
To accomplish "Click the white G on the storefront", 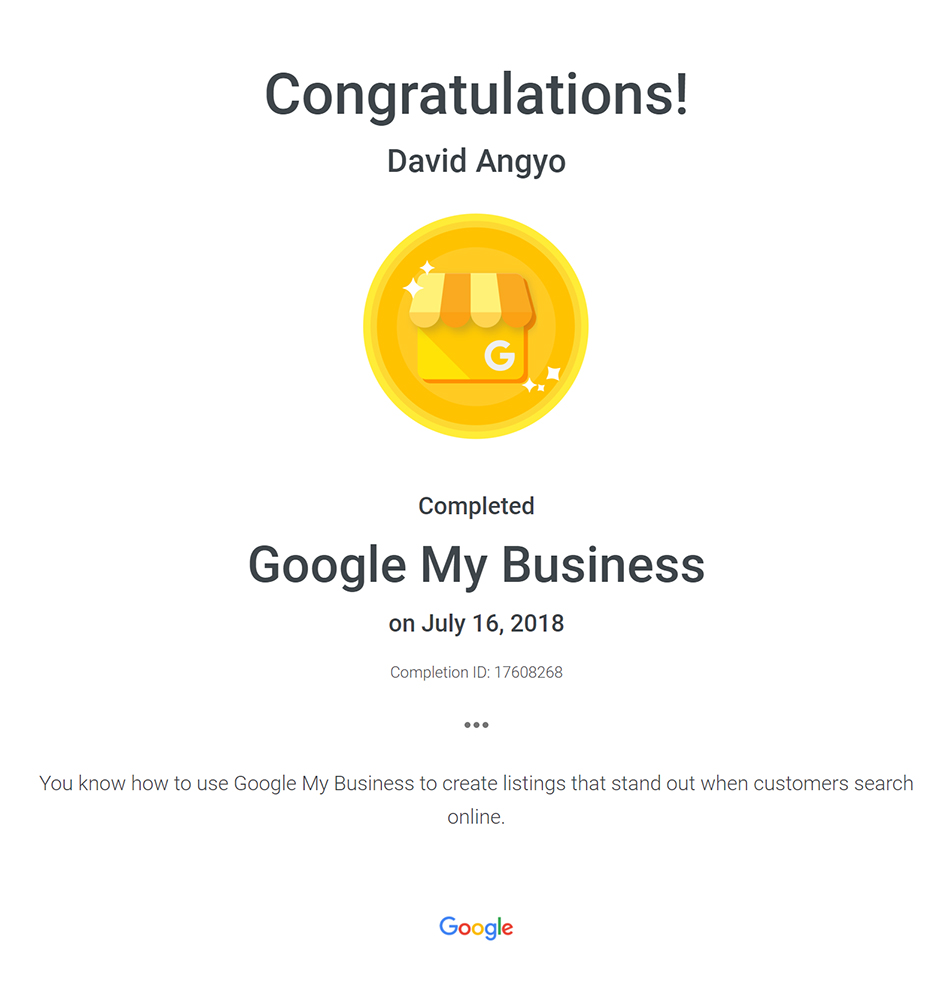I will (499, 355).
